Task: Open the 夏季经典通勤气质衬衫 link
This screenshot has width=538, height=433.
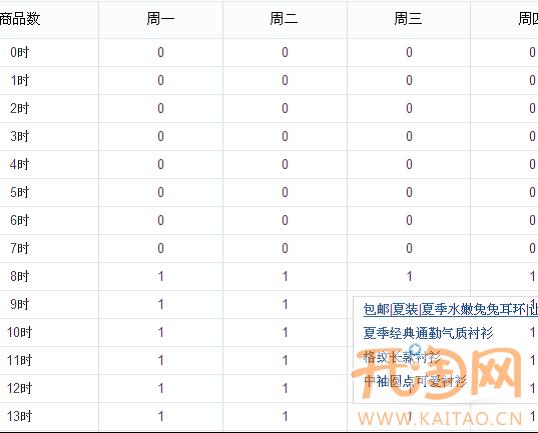Action: tap(428, 333)
